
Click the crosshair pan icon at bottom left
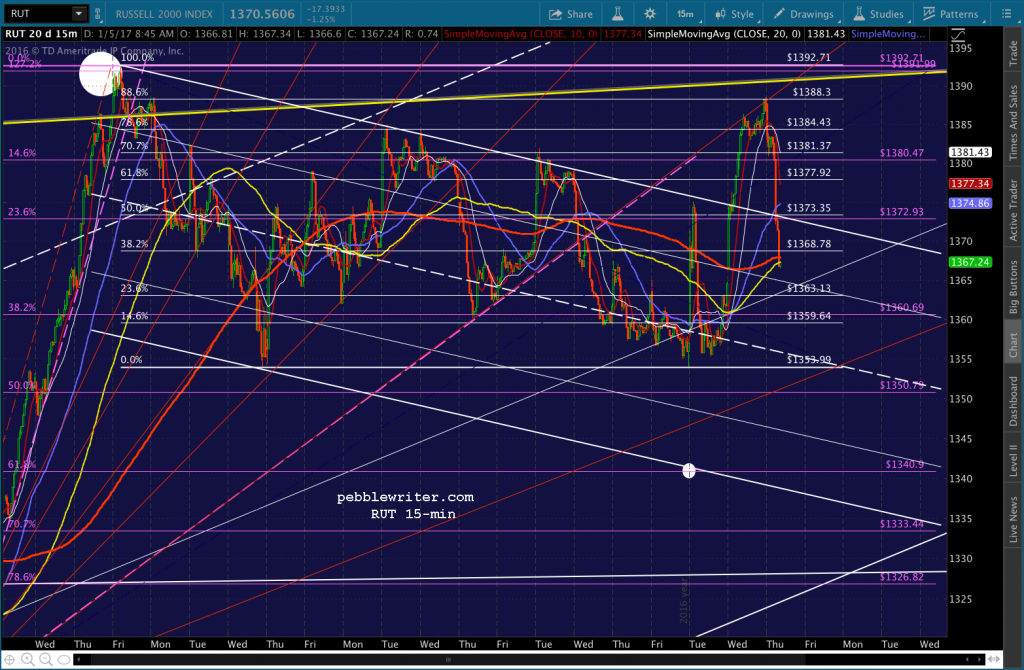coord(10,660)
